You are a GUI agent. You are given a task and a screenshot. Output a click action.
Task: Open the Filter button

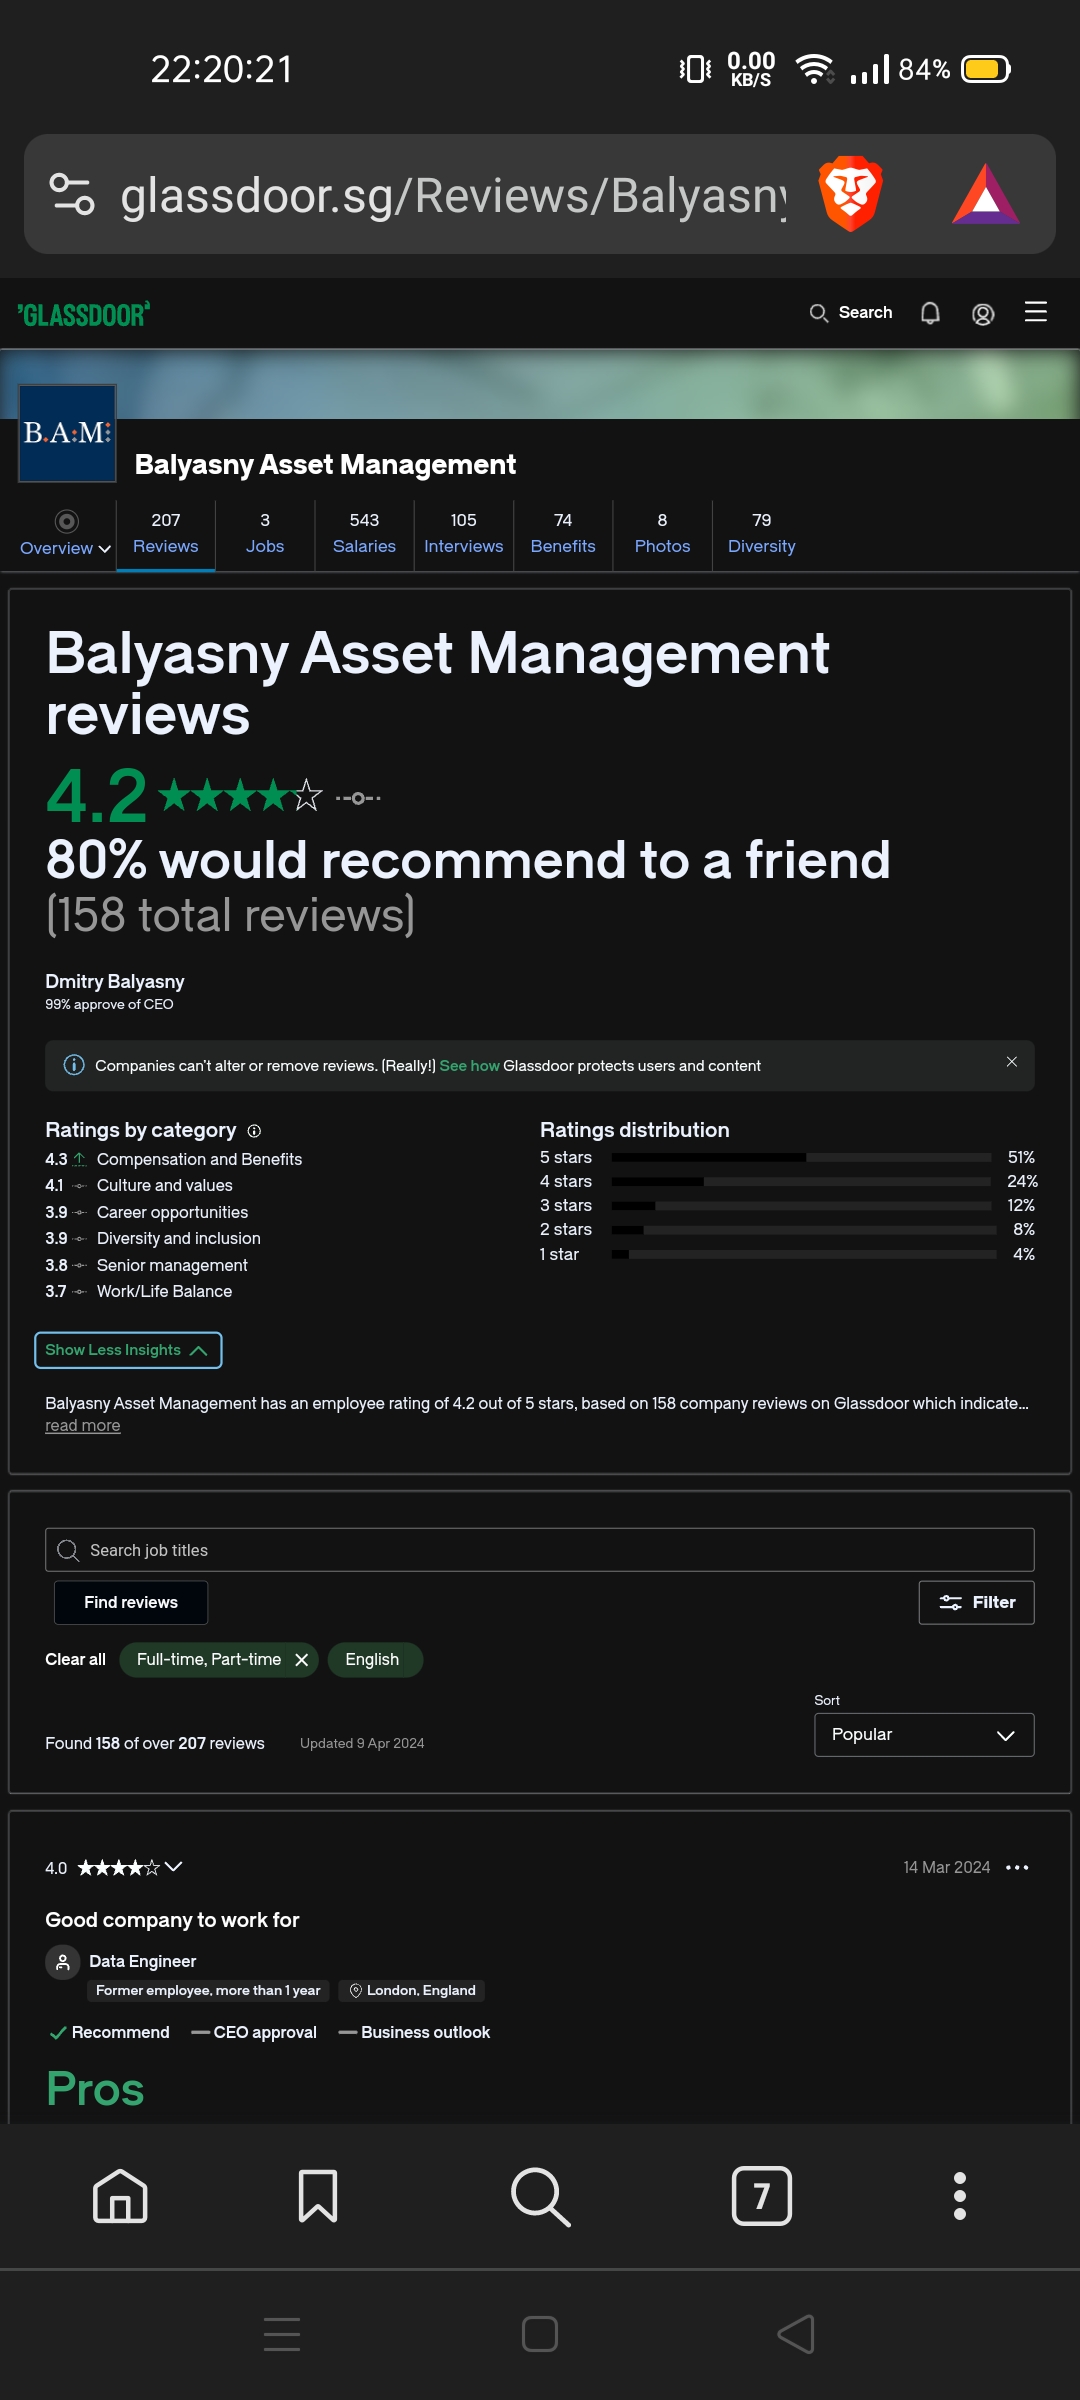(x=976, y=1602)
